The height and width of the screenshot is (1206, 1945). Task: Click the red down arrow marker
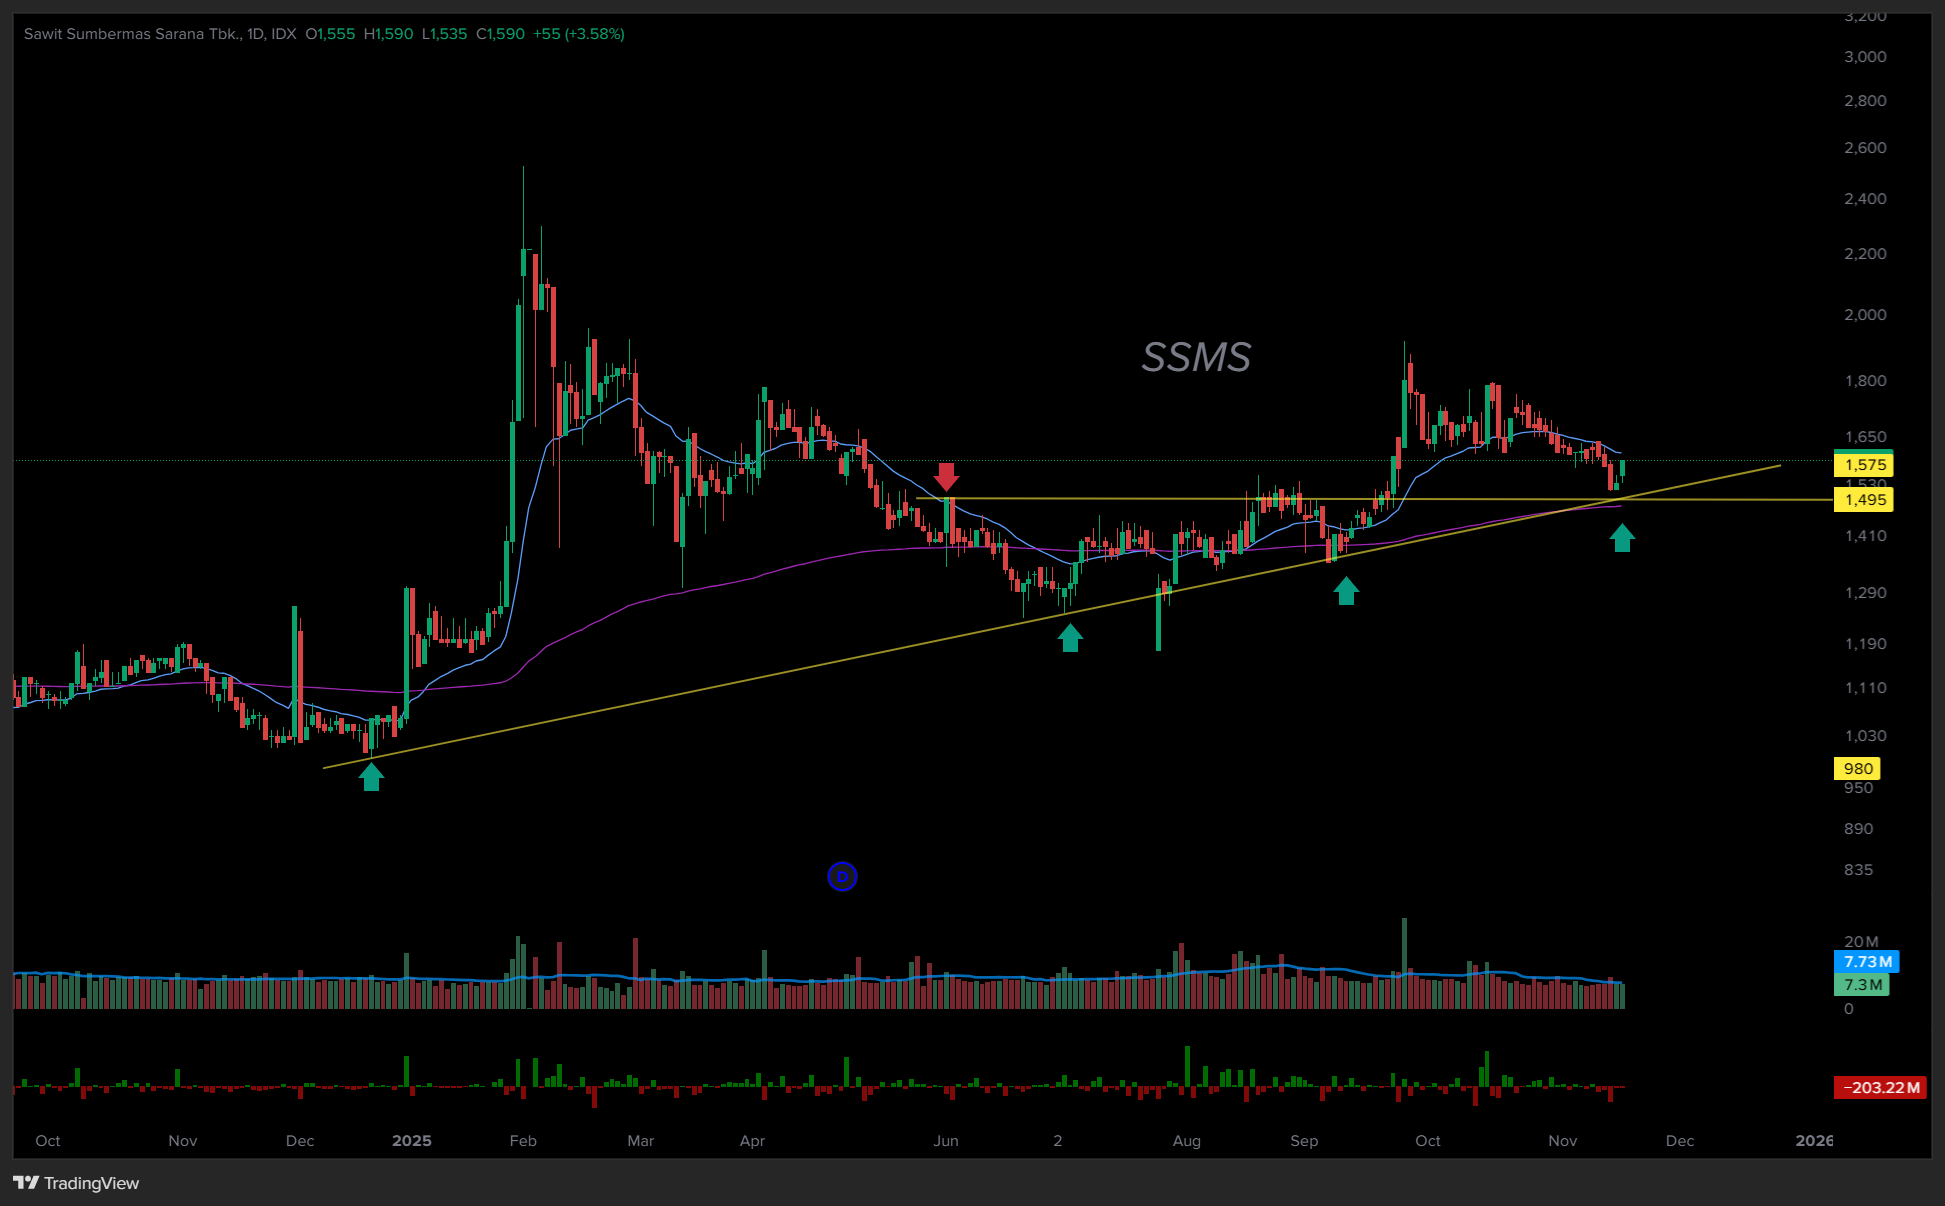tap(946, 476)
